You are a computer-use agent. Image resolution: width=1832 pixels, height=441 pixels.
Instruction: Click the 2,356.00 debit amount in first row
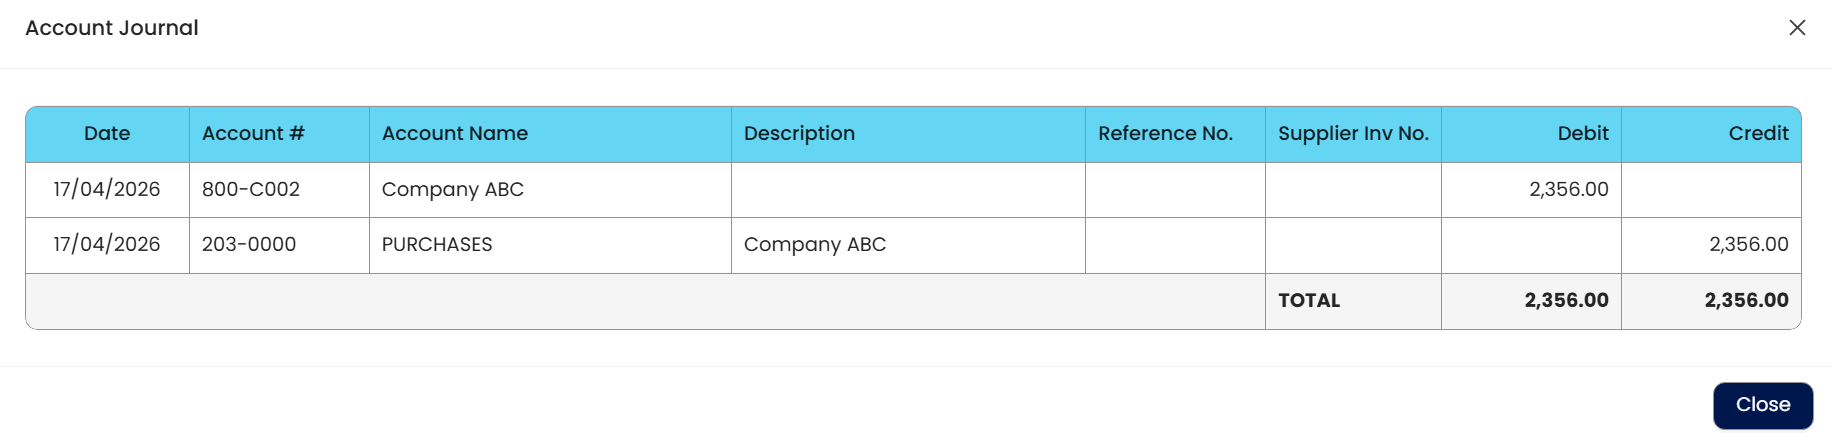point(1568,190)
